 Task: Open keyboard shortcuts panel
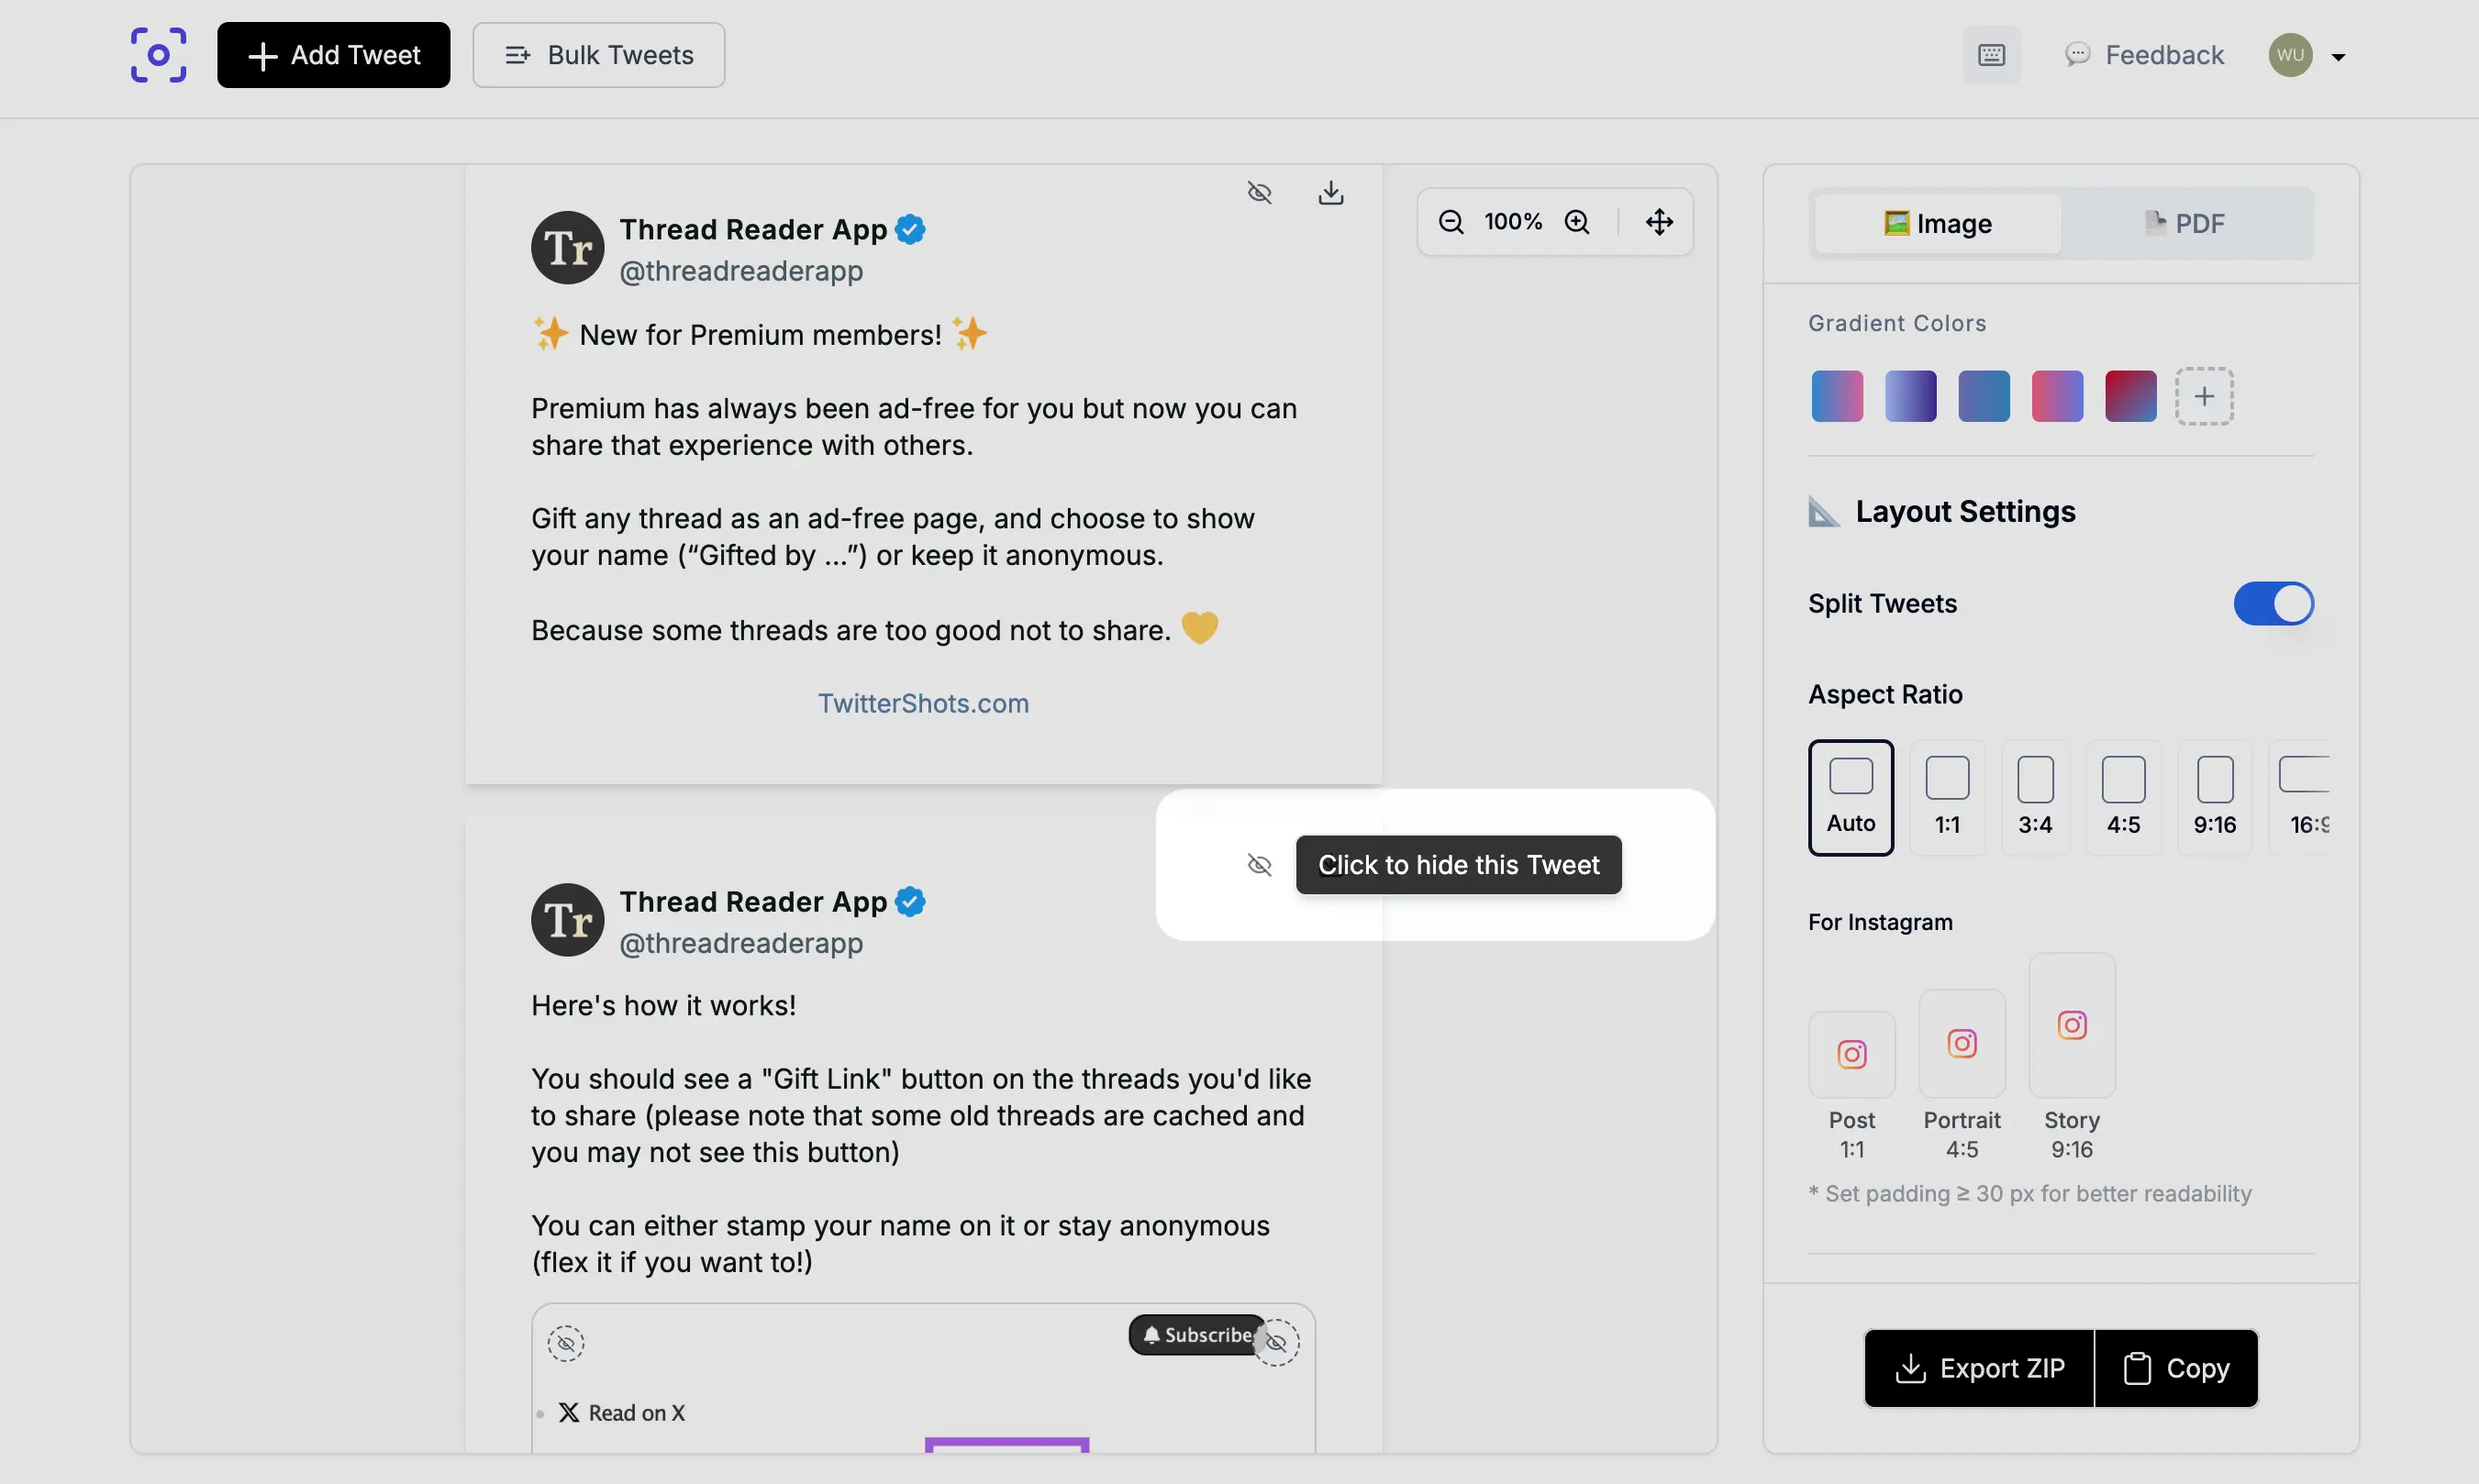click(x=1991, y=55)
